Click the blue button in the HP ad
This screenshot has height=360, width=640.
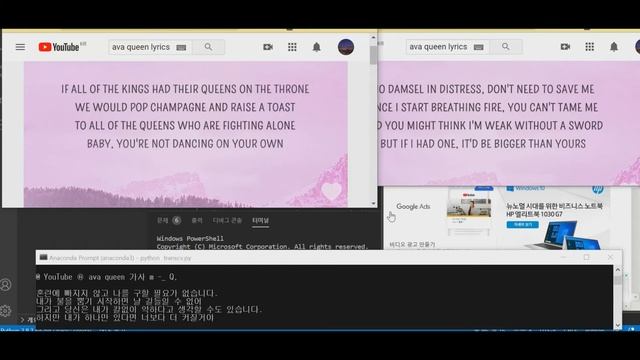coord(522,225)
